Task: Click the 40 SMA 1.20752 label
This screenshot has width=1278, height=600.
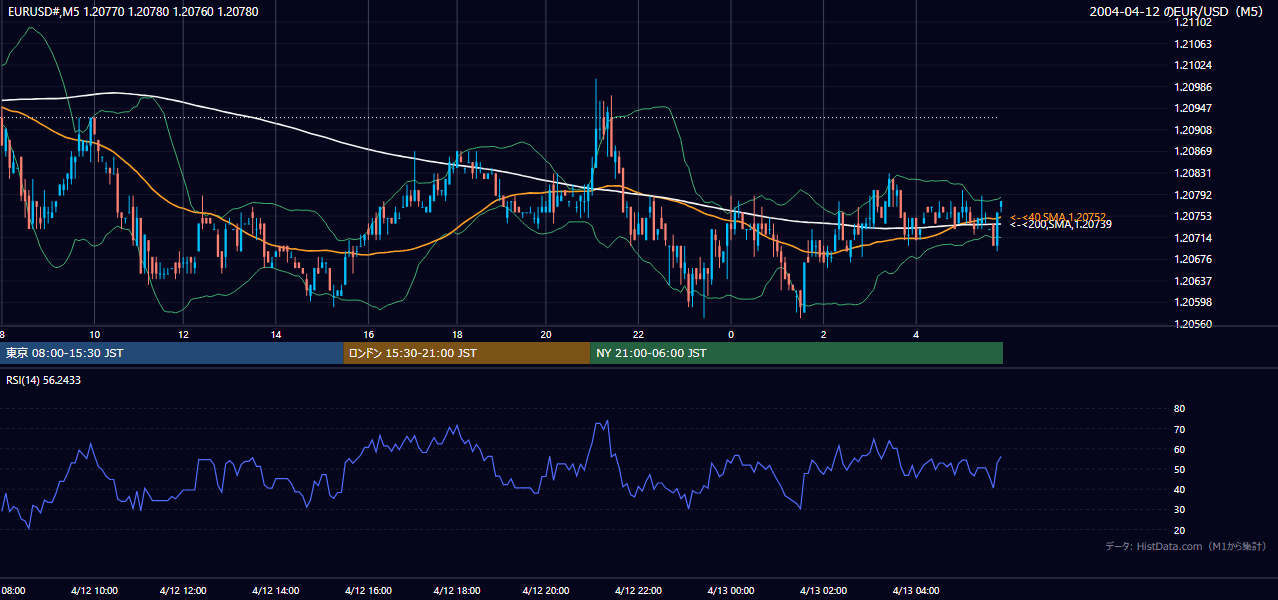Action: point(1058,217)
